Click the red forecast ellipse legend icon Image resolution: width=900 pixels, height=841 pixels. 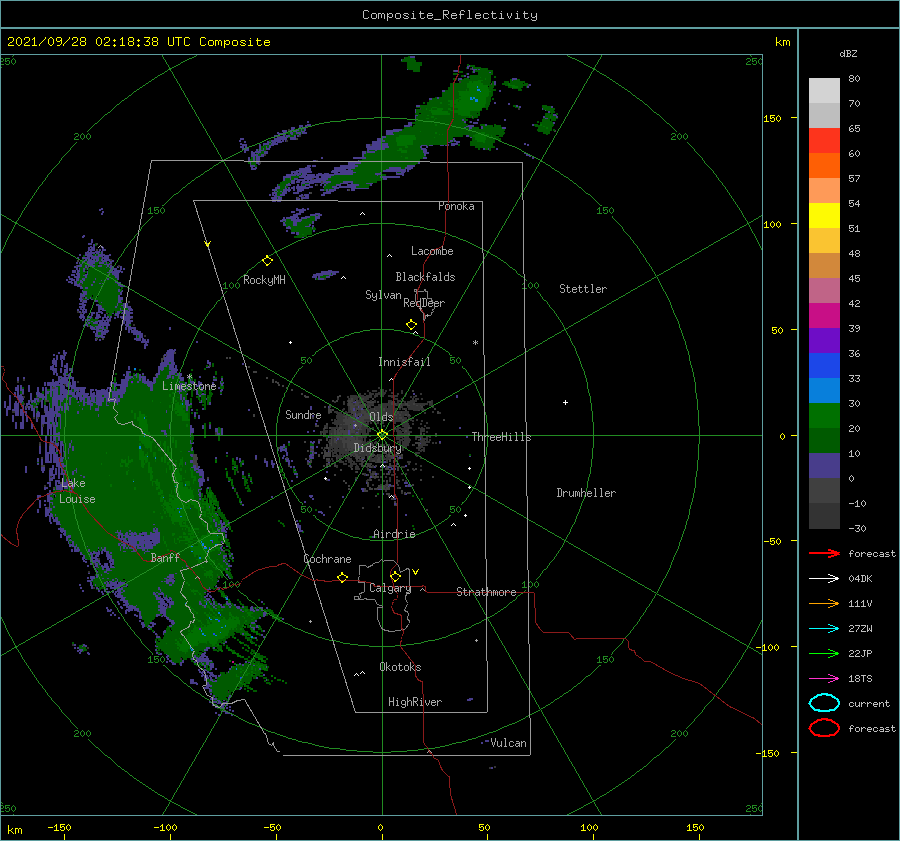click(x=824, y=728)
